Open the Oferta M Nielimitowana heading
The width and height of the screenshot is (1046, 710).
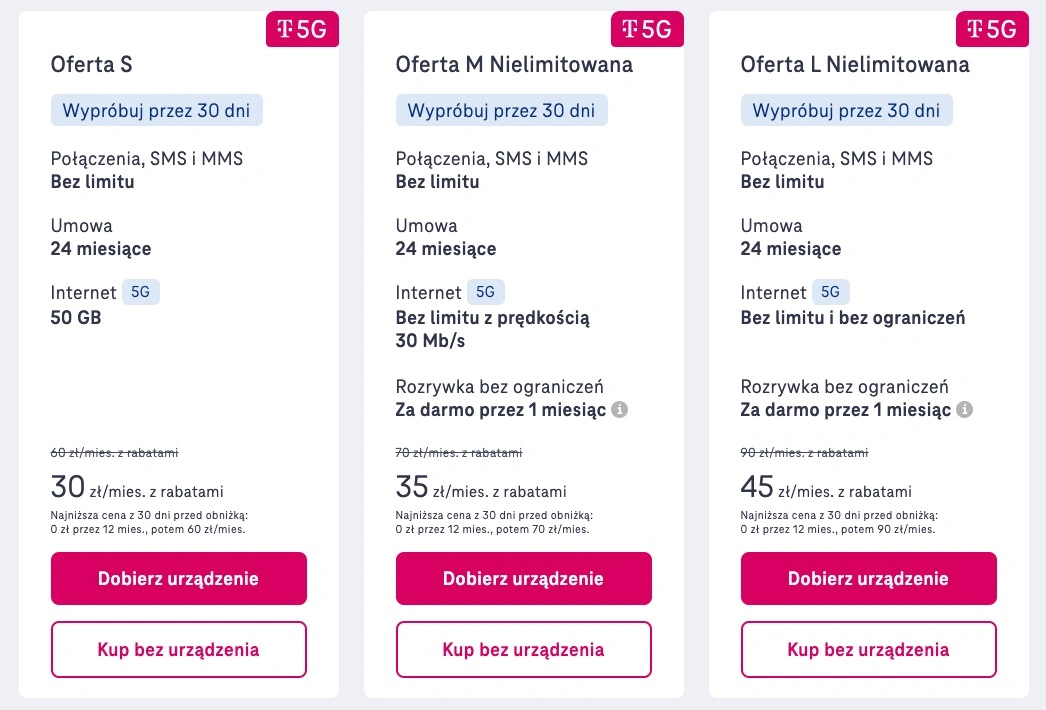(x=514, y=65)
